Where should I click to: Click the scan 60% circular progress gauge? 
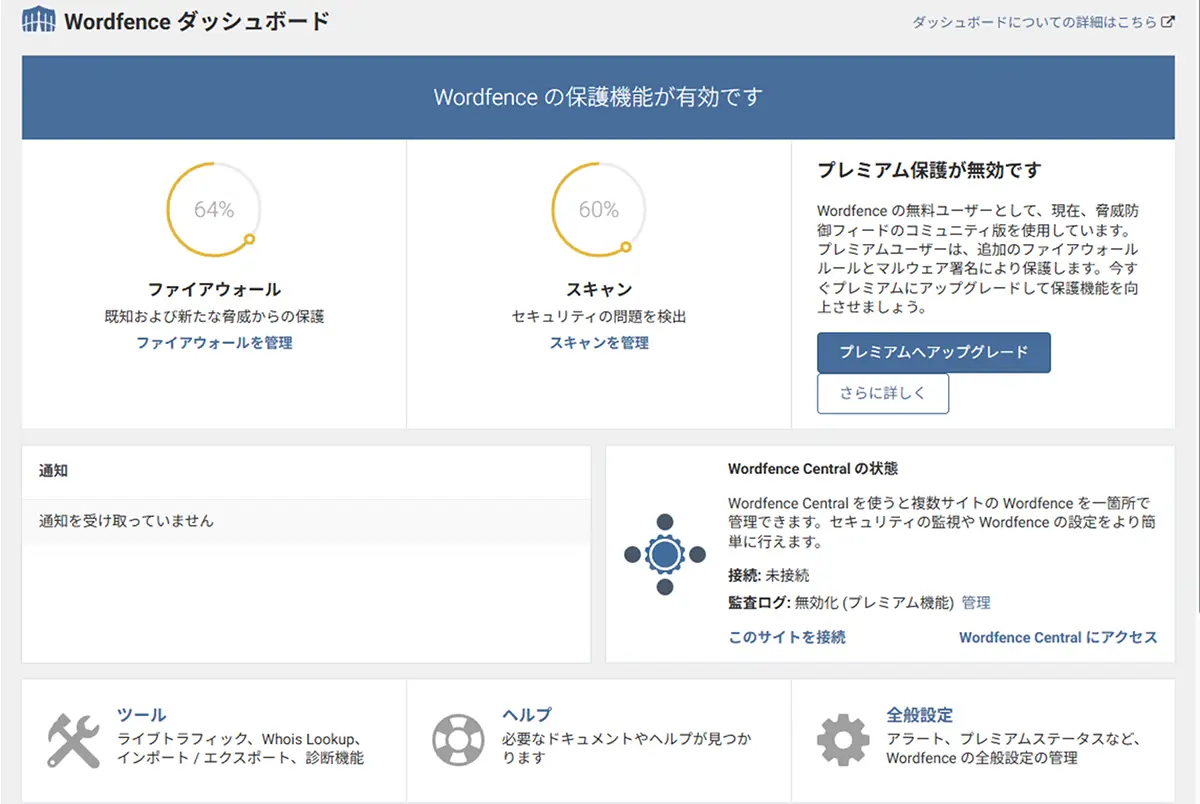[599, 210]
